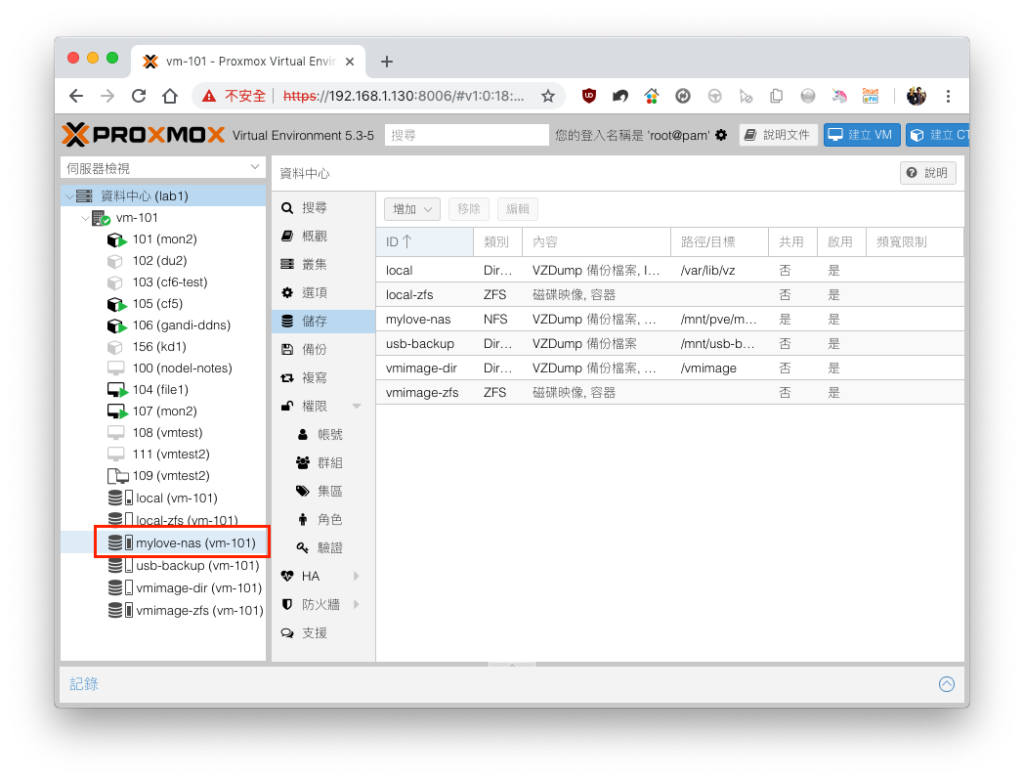Collapse the vm-101 node in the tree
Image resolution: width=1024 pixels, height=780 pixels.
tap(85, 218)
